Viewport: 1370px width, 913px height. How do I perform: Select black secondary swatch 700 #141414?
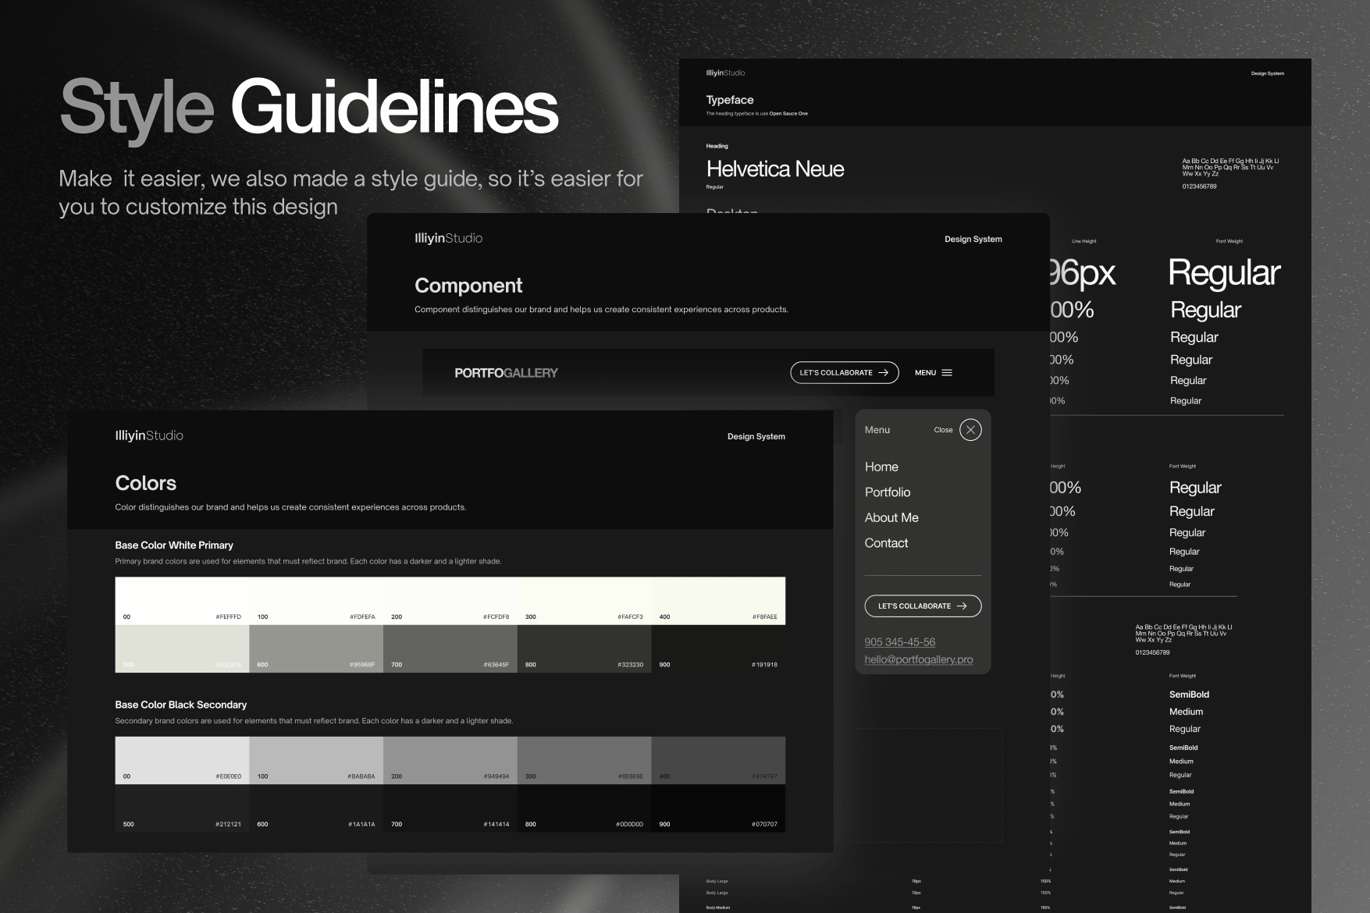(450, 809)
